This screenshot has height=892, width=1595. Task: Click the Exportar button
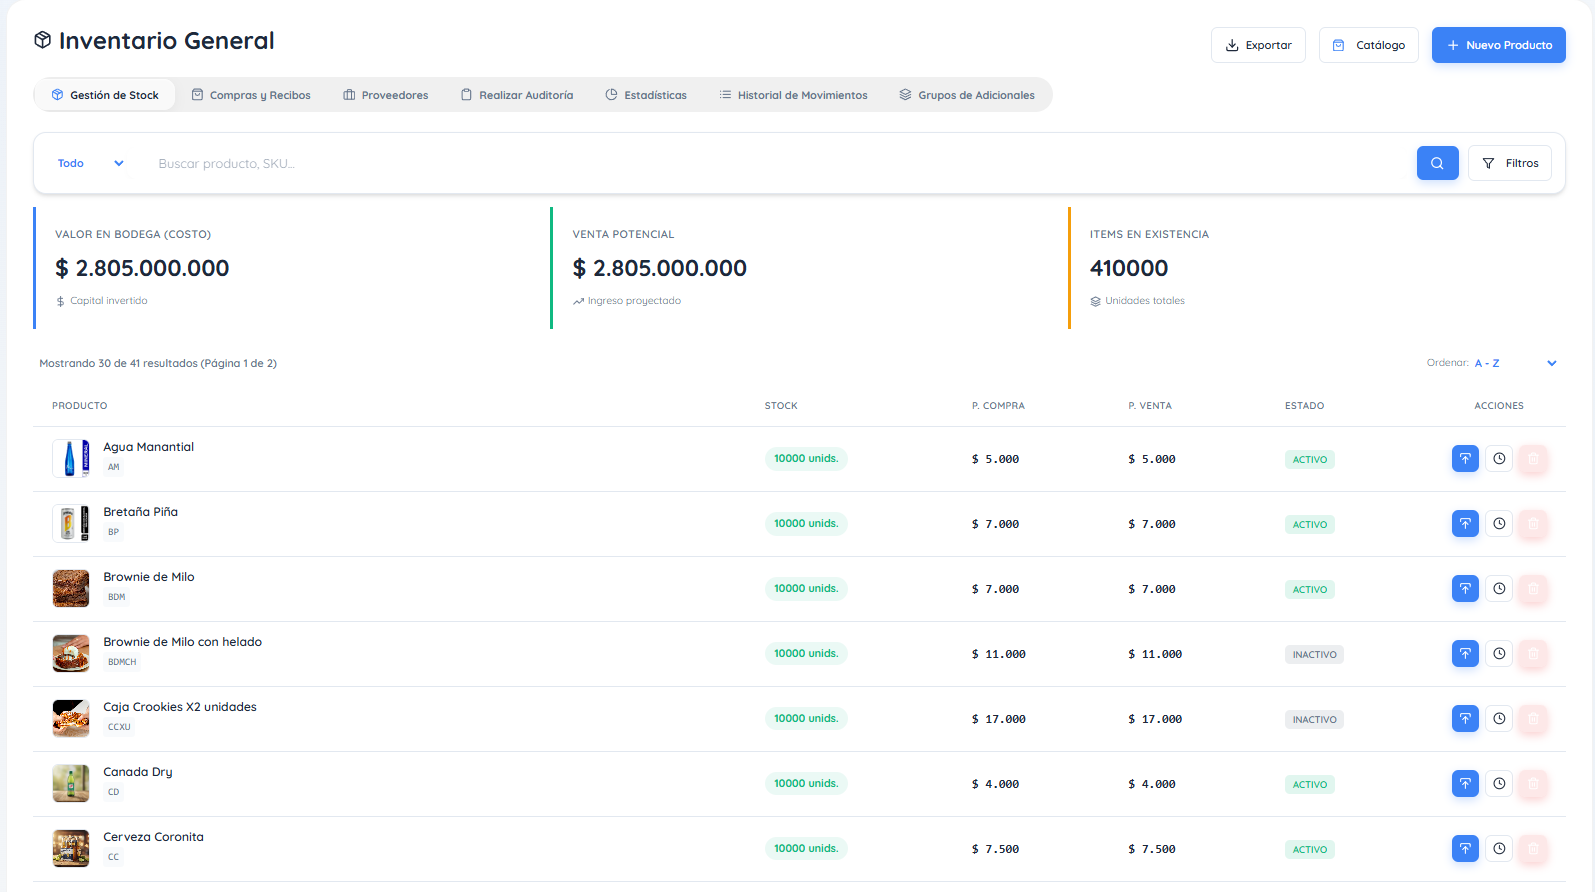coord(1258,45)
